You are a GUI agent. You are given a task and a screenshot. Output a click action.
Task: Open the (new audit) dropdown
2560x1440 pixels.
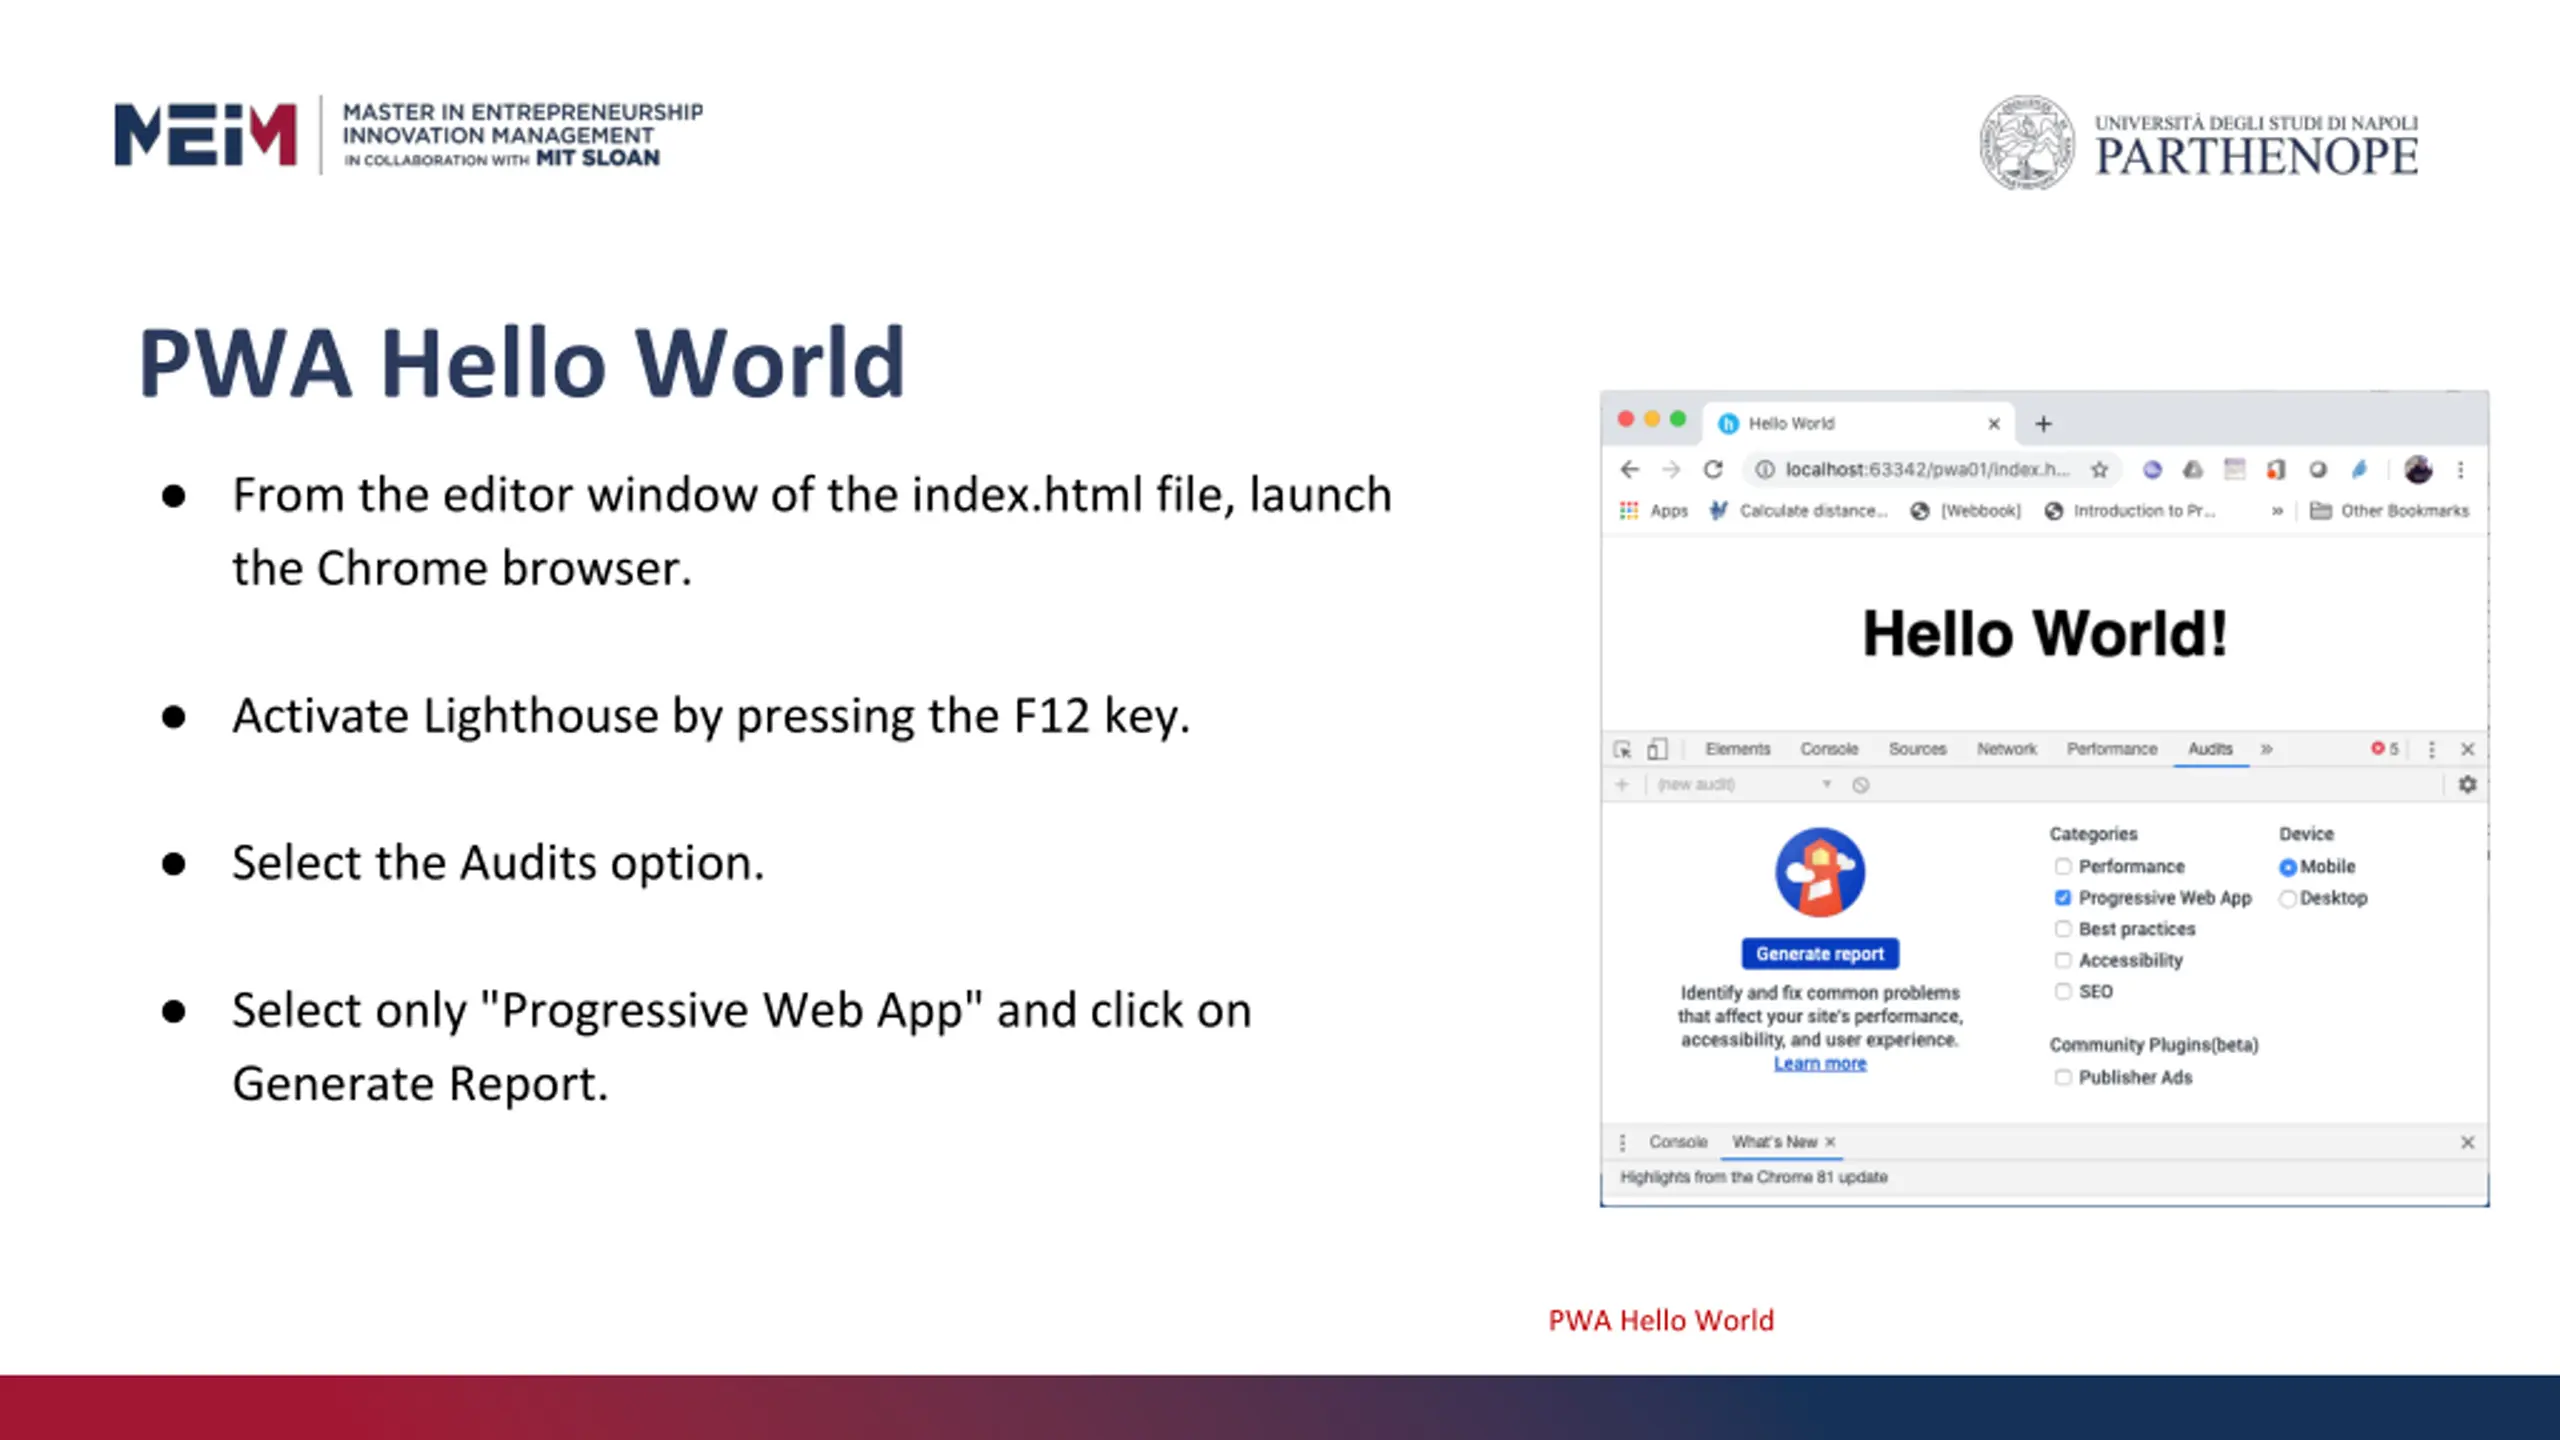click(1745, 785)
